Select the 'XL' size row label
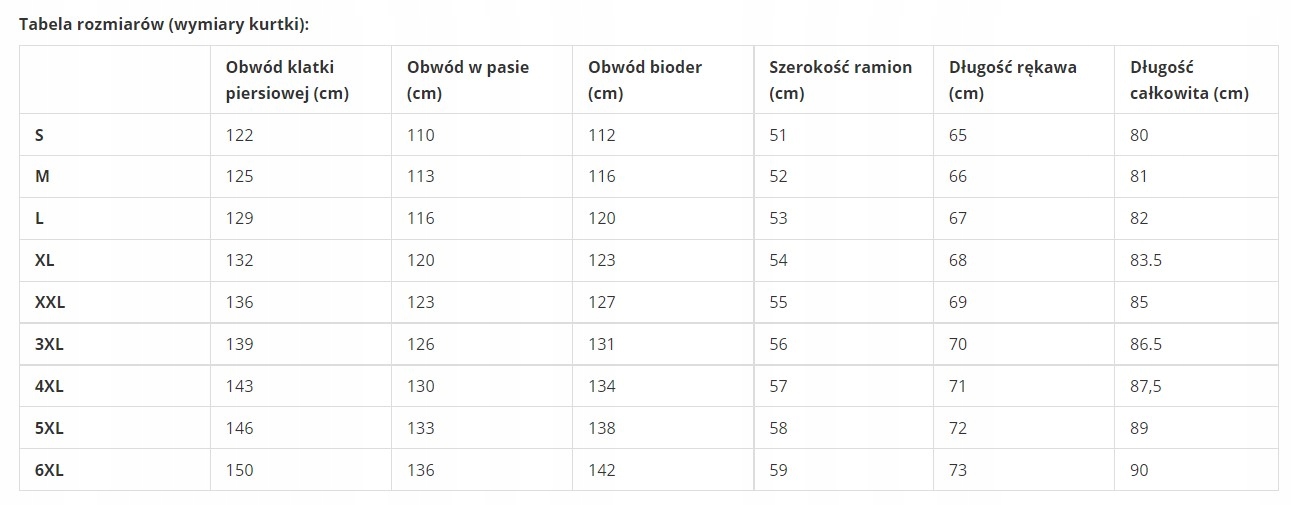Viewport: 1292px width, 505px height. click(45, 260)
